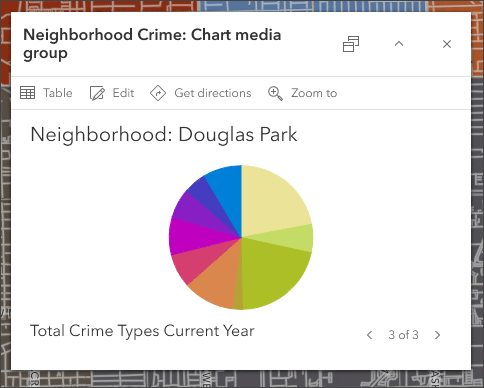Click the Edit button

[112, 93]
